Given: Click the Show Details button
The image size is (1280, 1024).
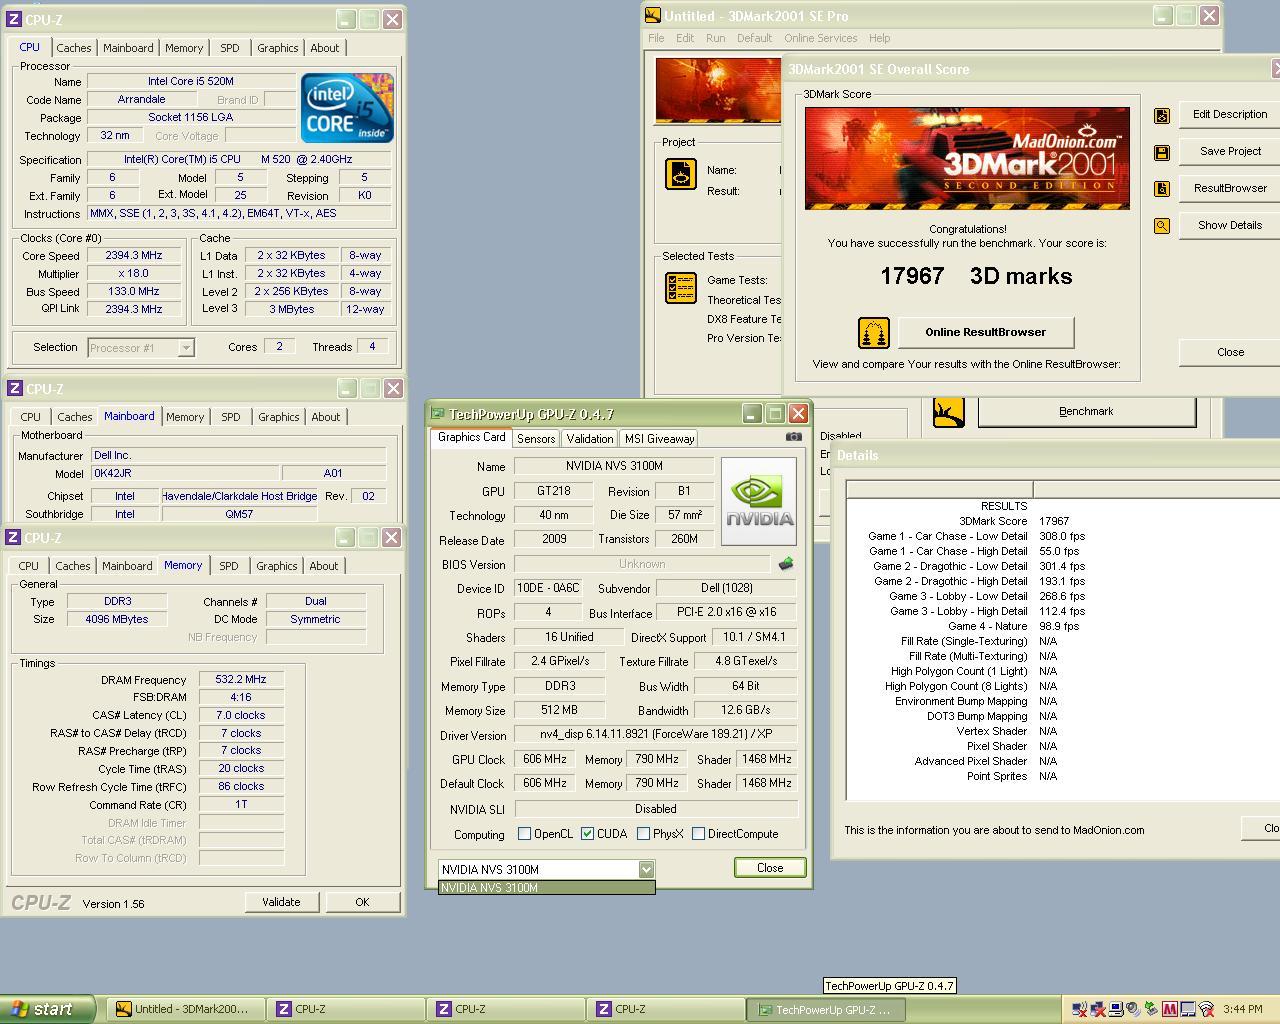Looking at the screenshot, I should click(1230, 226).
